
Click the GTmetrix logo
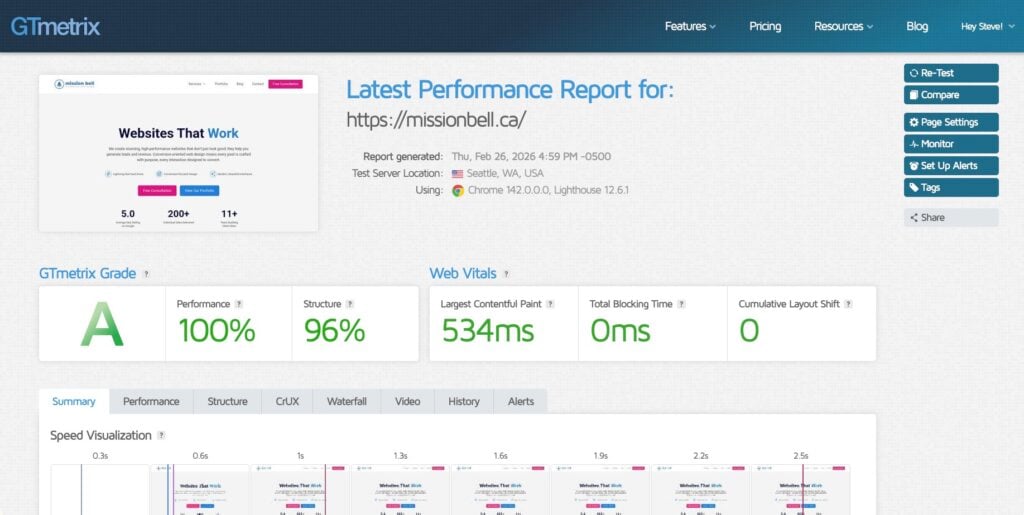[x=55, y=26]
